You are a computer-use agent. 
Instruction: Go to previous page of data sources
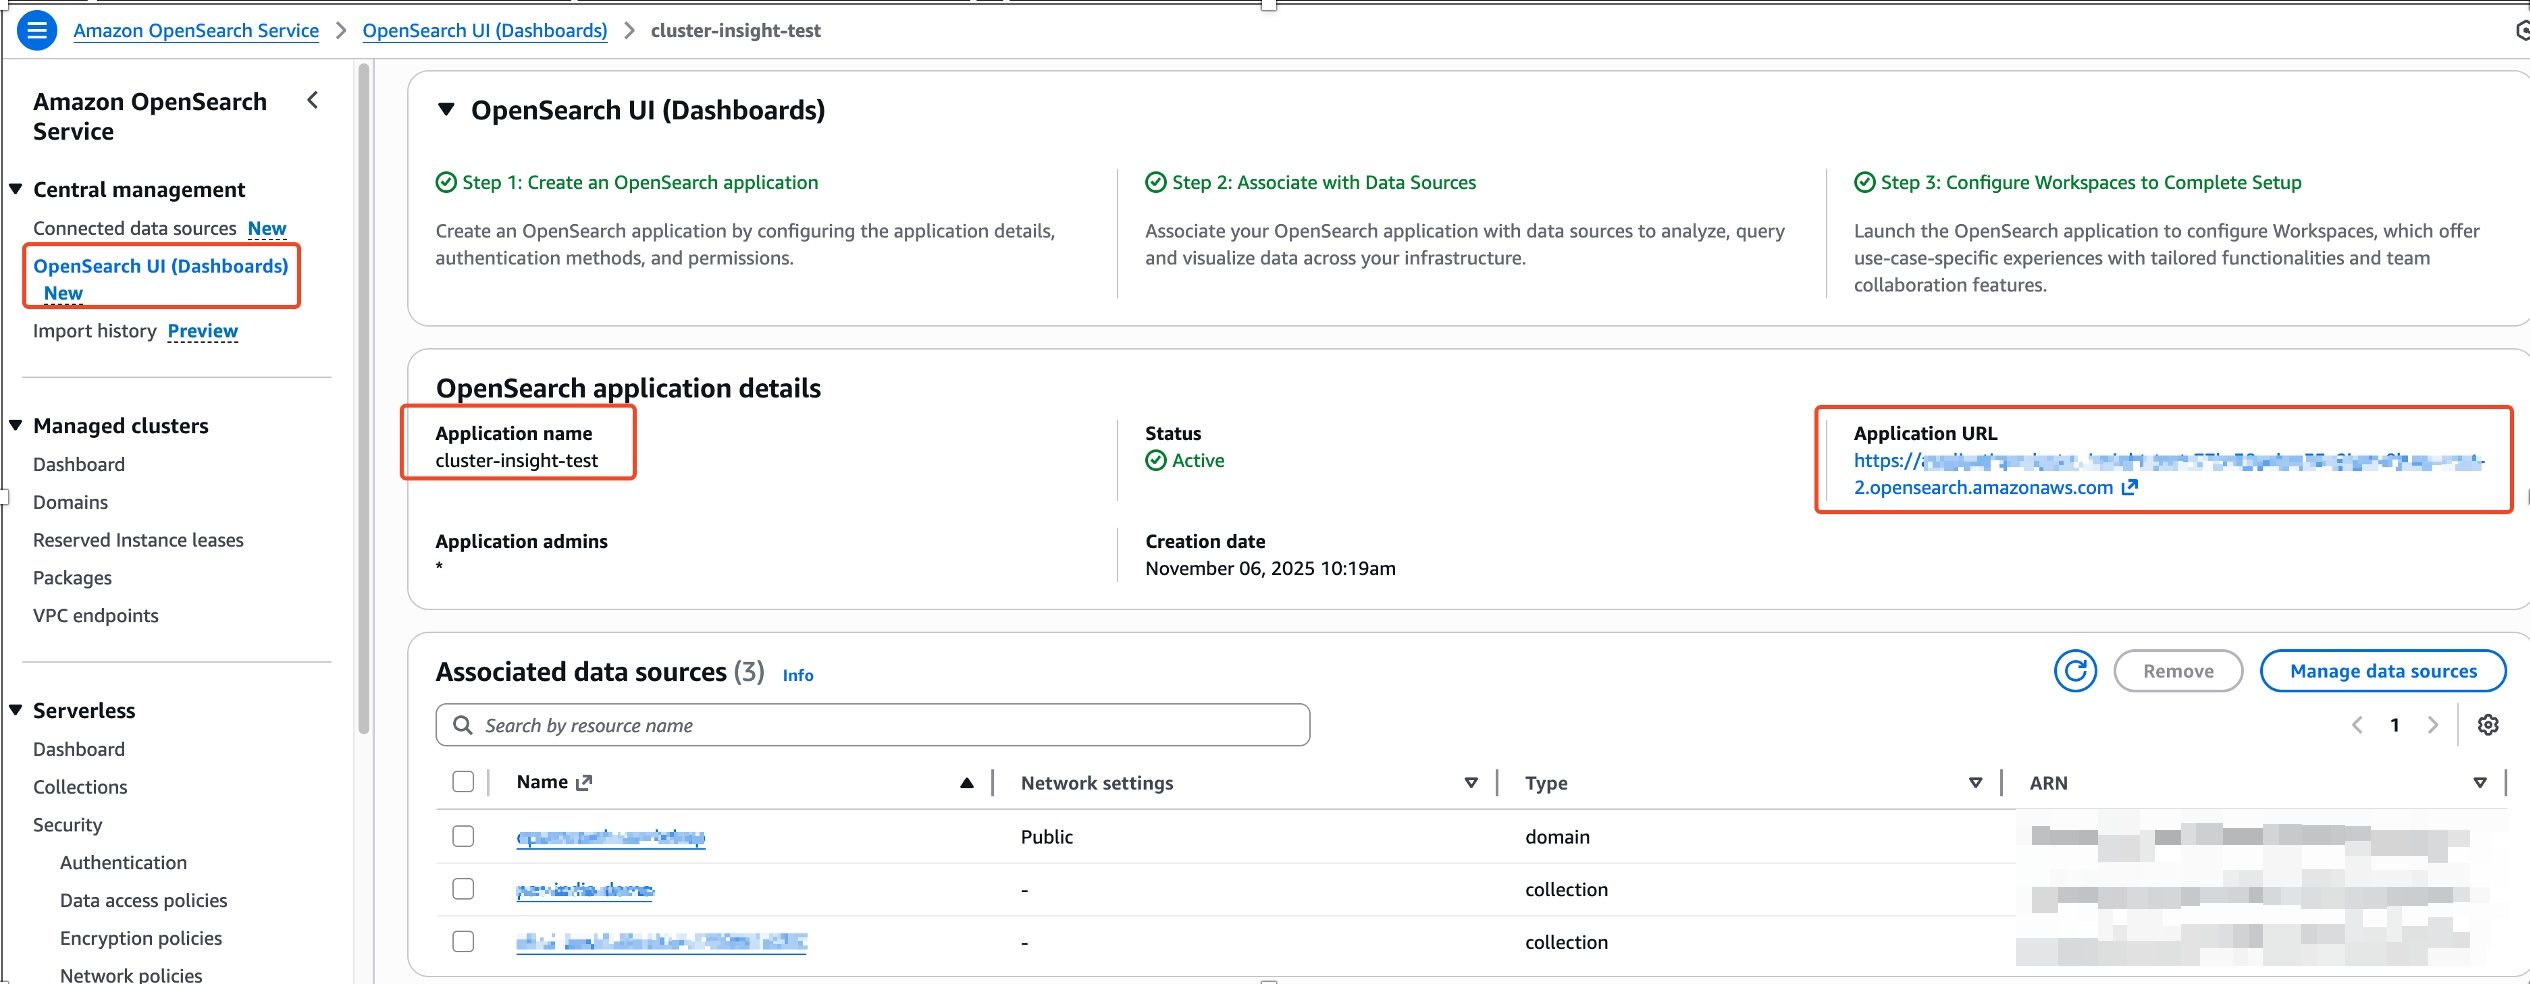[2357, 725]
